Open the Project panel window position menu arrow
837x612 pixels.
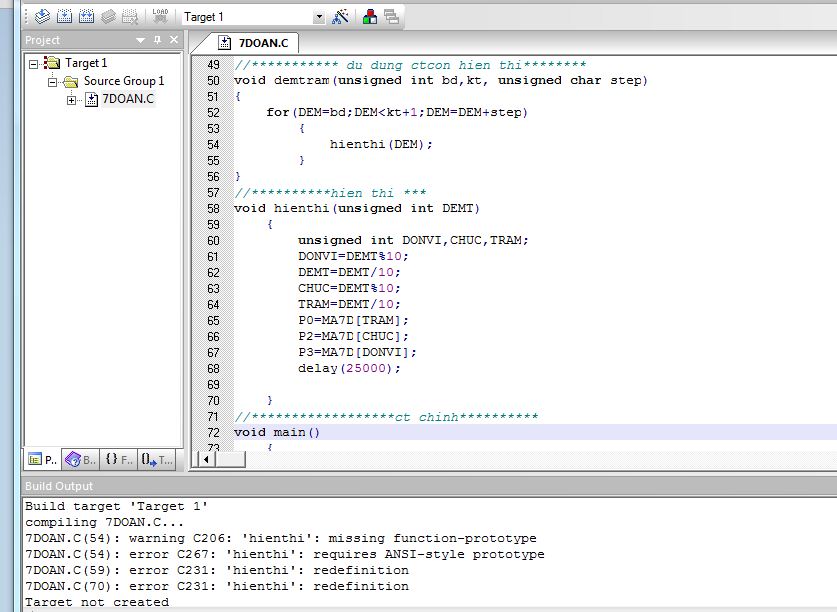141,40
